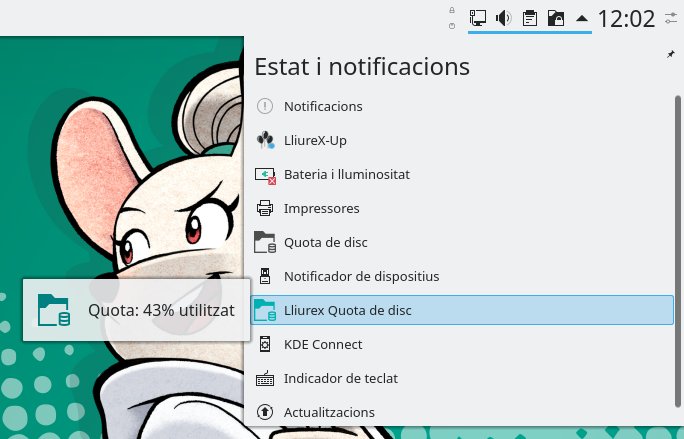Collapse the system tray arrow

582,19
